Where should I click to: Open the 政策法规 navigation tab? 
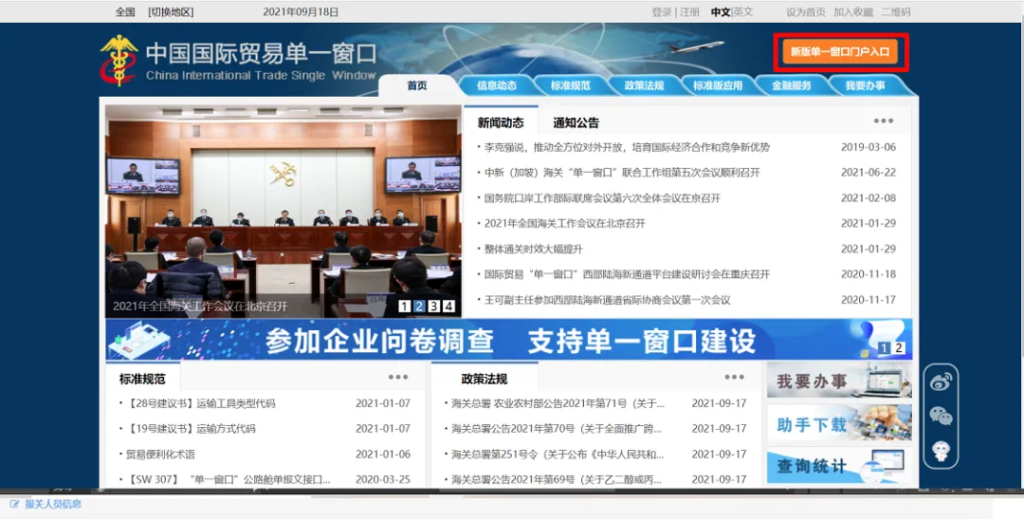(644, 86)
